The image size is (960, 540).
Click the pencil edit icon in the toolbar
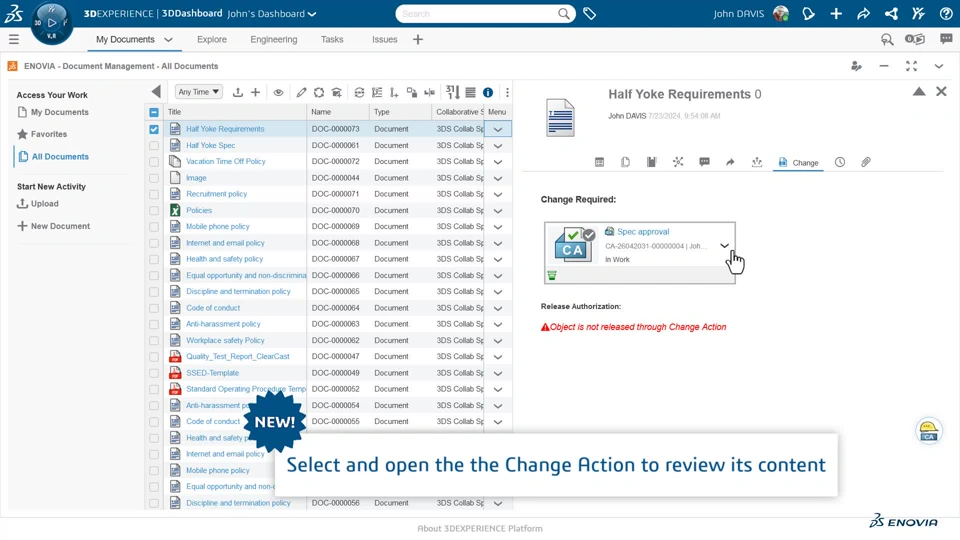tap(301, 92)
